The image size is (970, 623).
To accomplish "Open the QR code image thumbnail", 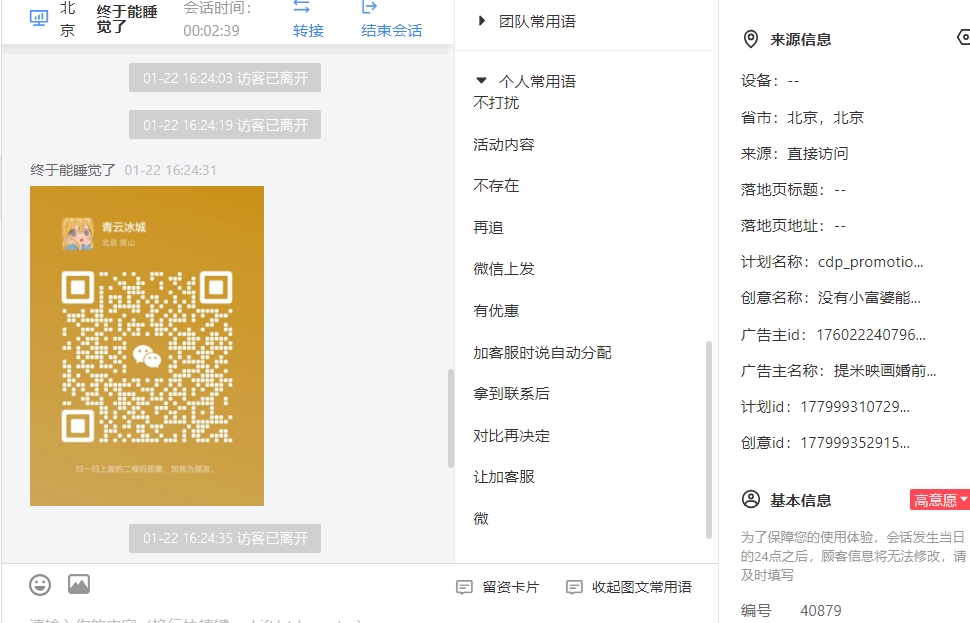I will [x=147, y=346].
